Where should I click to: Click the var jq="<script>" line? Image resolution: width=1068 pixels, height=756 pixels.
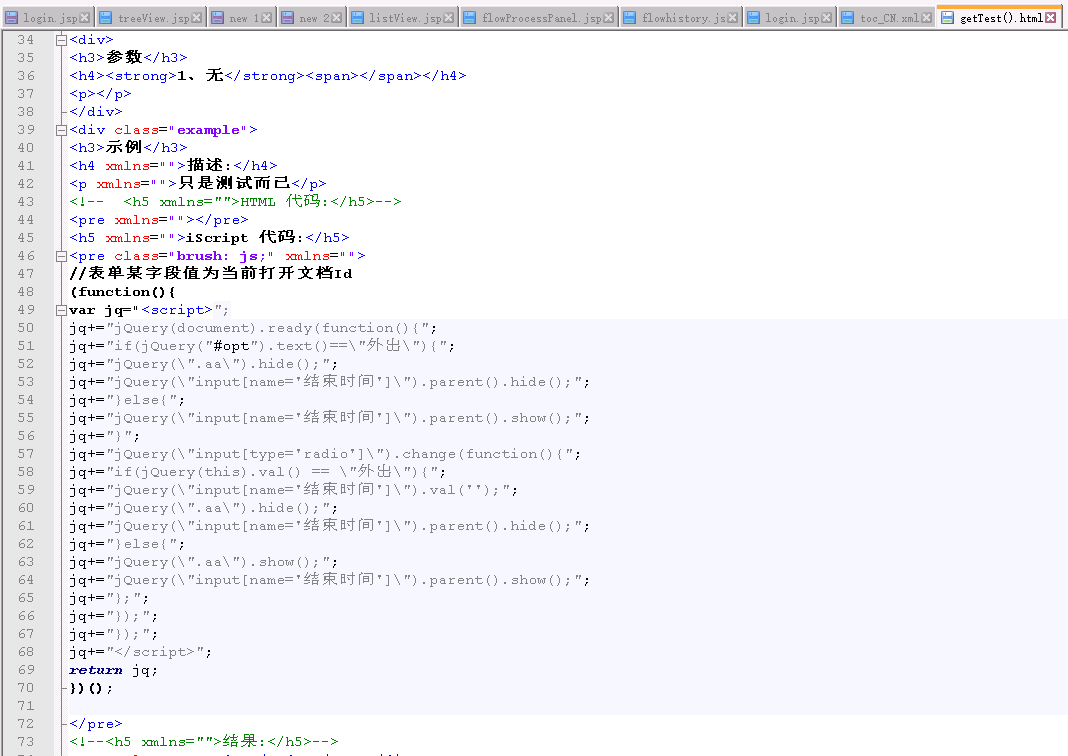149,310
